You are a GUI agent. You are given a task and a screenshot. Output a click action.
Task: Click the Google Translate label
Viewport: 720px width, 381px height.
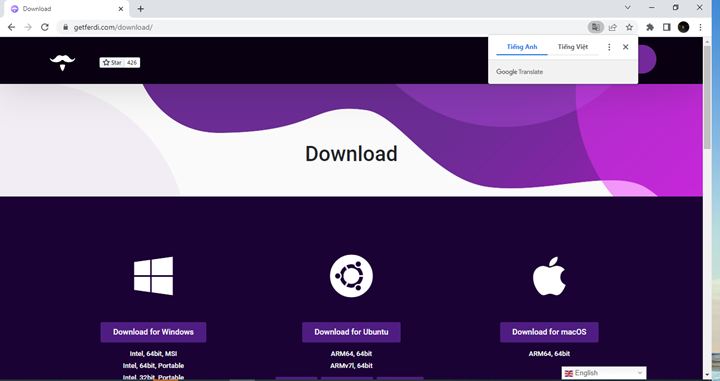click(519, 72)
